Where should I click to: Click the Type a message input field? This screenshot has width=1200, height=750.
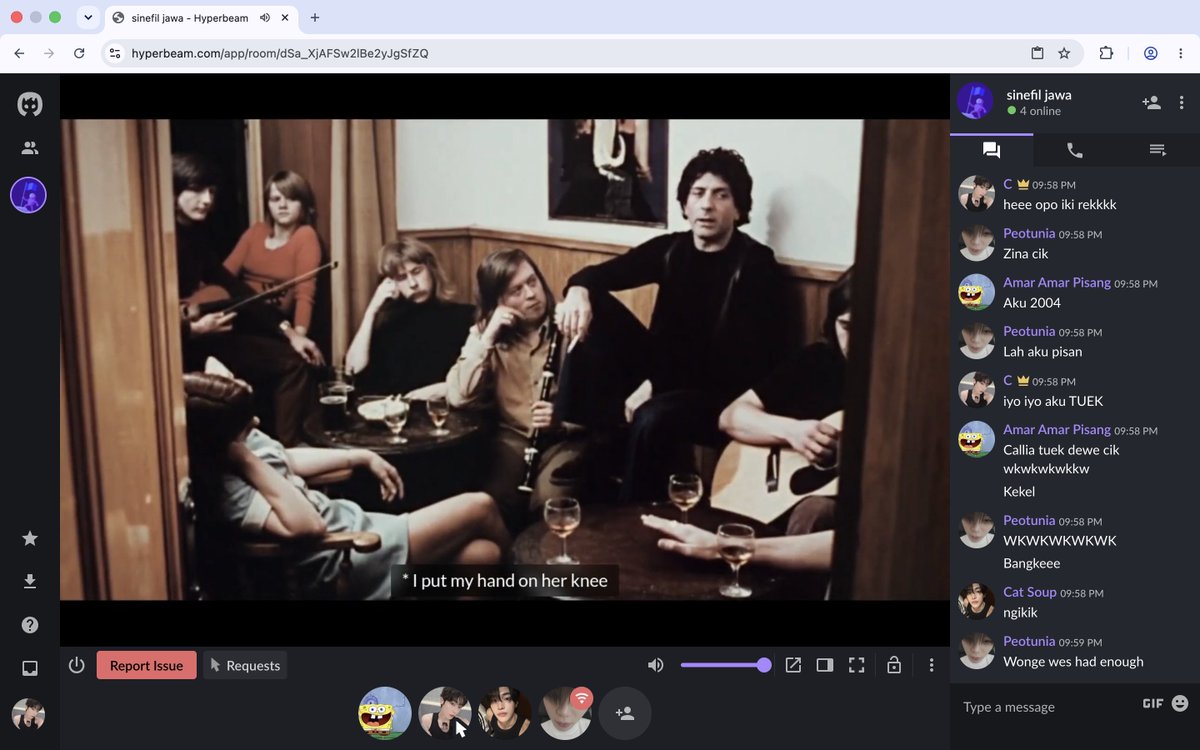(x=1045, y=707)
